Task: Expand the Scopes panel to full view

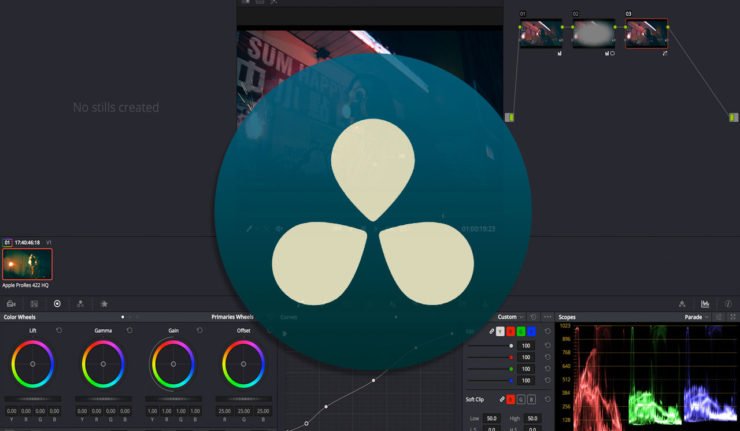Action: click(733, 317)
